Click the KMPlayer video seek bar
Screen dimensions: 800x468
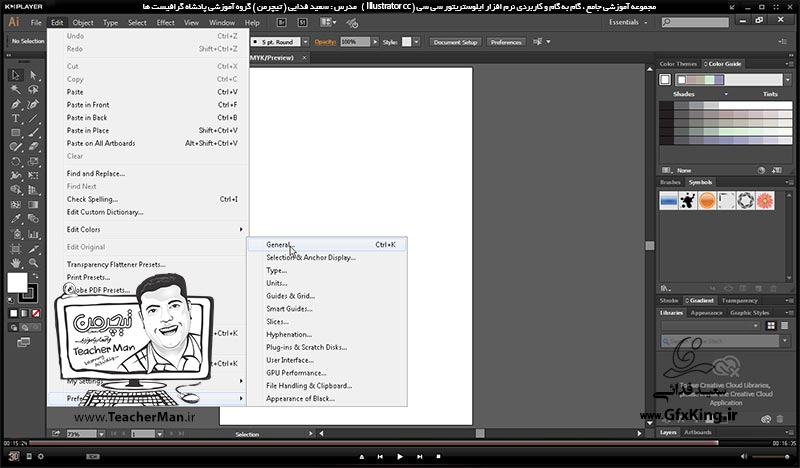[x=399, y=443]
